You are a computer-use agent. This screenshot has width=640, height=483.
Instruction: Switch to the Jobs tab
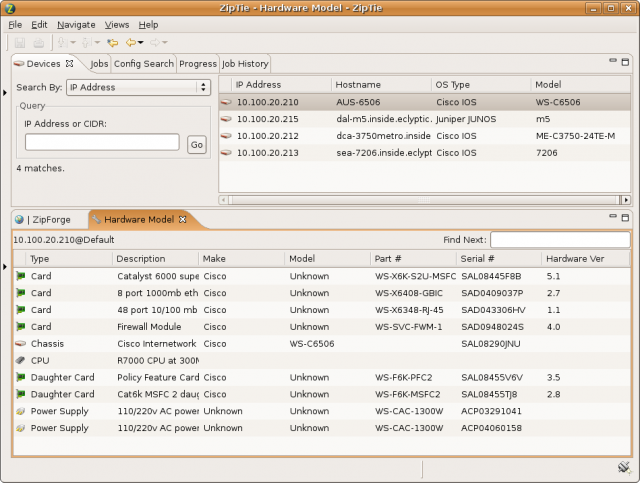[x=99, y=64]
